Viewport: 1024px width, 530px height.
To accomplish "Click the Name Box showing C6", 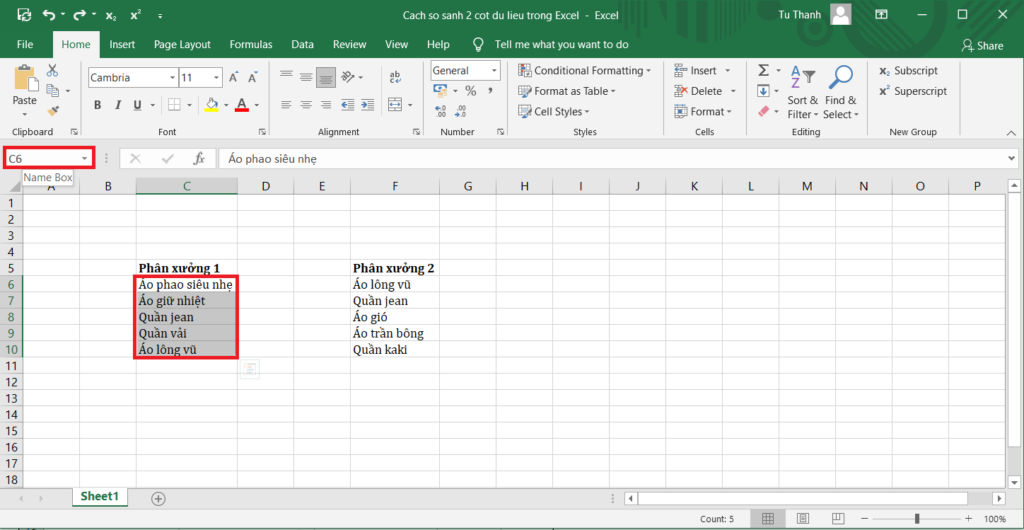I will 48,158.
